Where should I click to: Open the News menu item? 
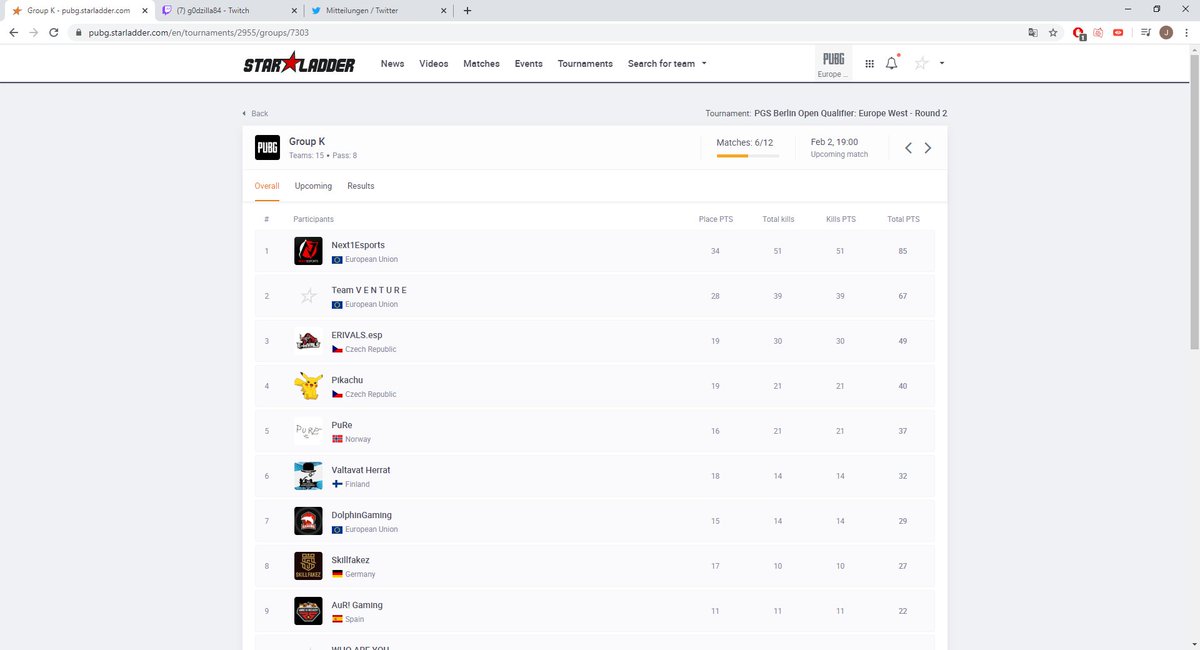pos(392,63)
